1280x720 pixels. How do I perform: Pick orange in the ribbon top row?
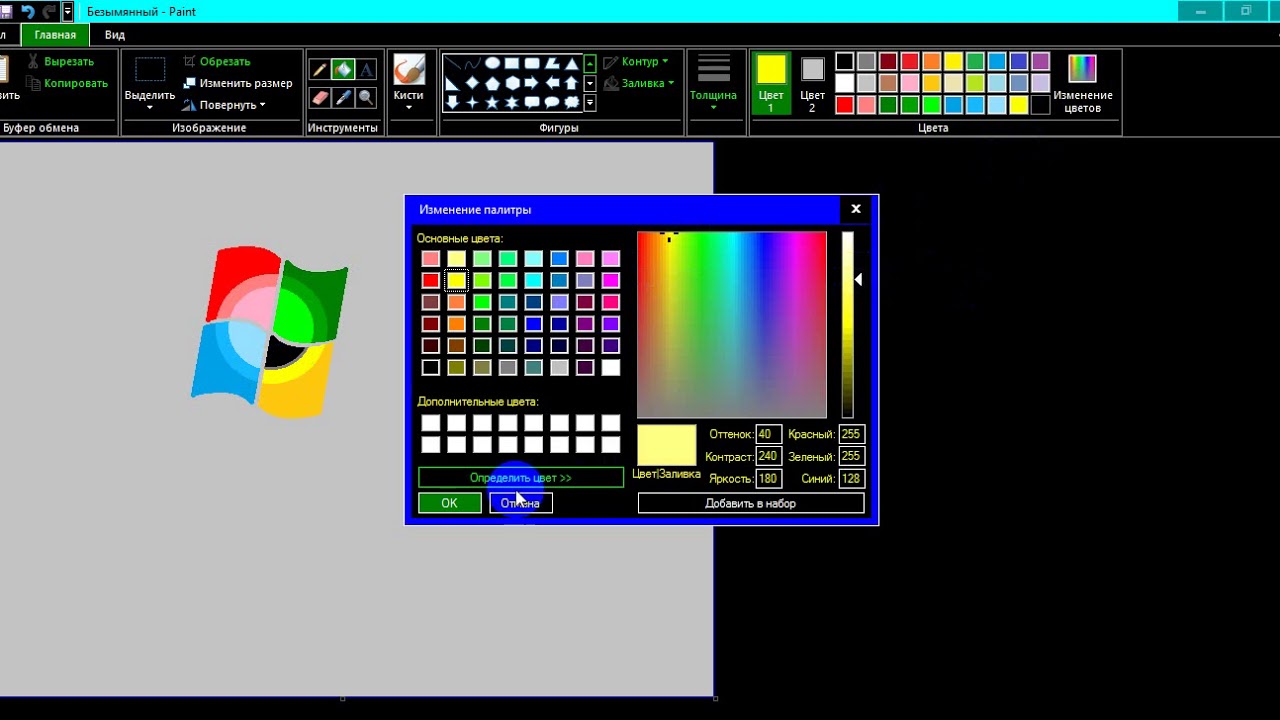click(932, 62)
